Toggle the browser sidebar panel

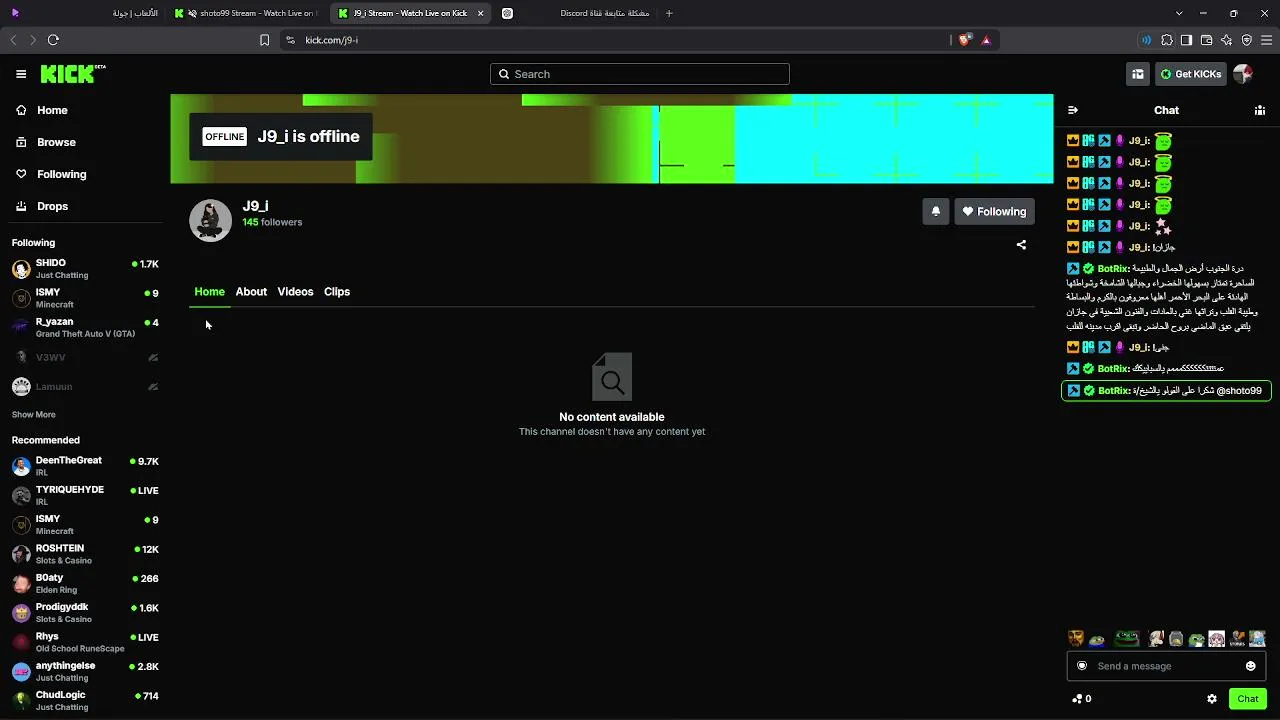tap(1186, 40)
